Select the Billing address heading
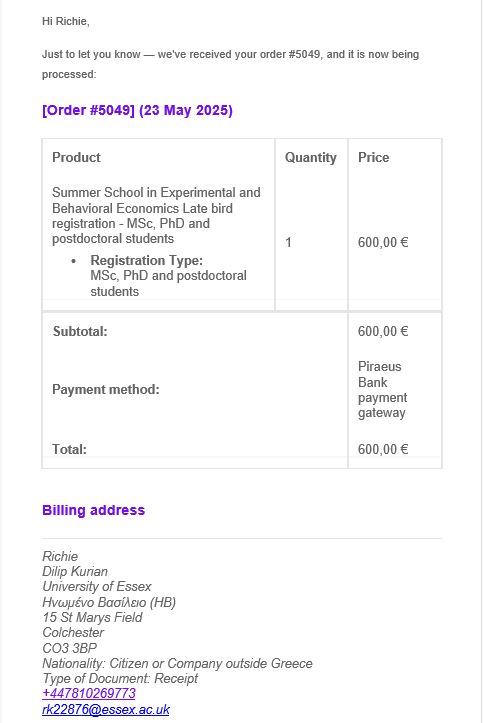Image resolution: width=483 pixels, height=723 pixels. point(94,510)
